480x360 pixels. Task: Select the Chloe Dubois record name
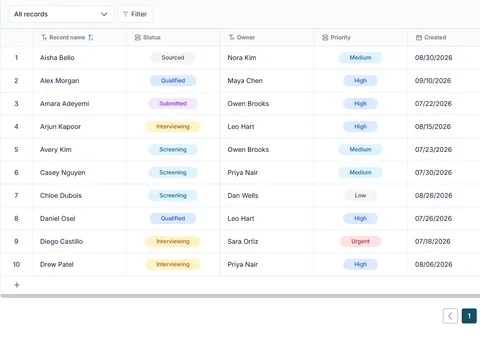[61, 196]
